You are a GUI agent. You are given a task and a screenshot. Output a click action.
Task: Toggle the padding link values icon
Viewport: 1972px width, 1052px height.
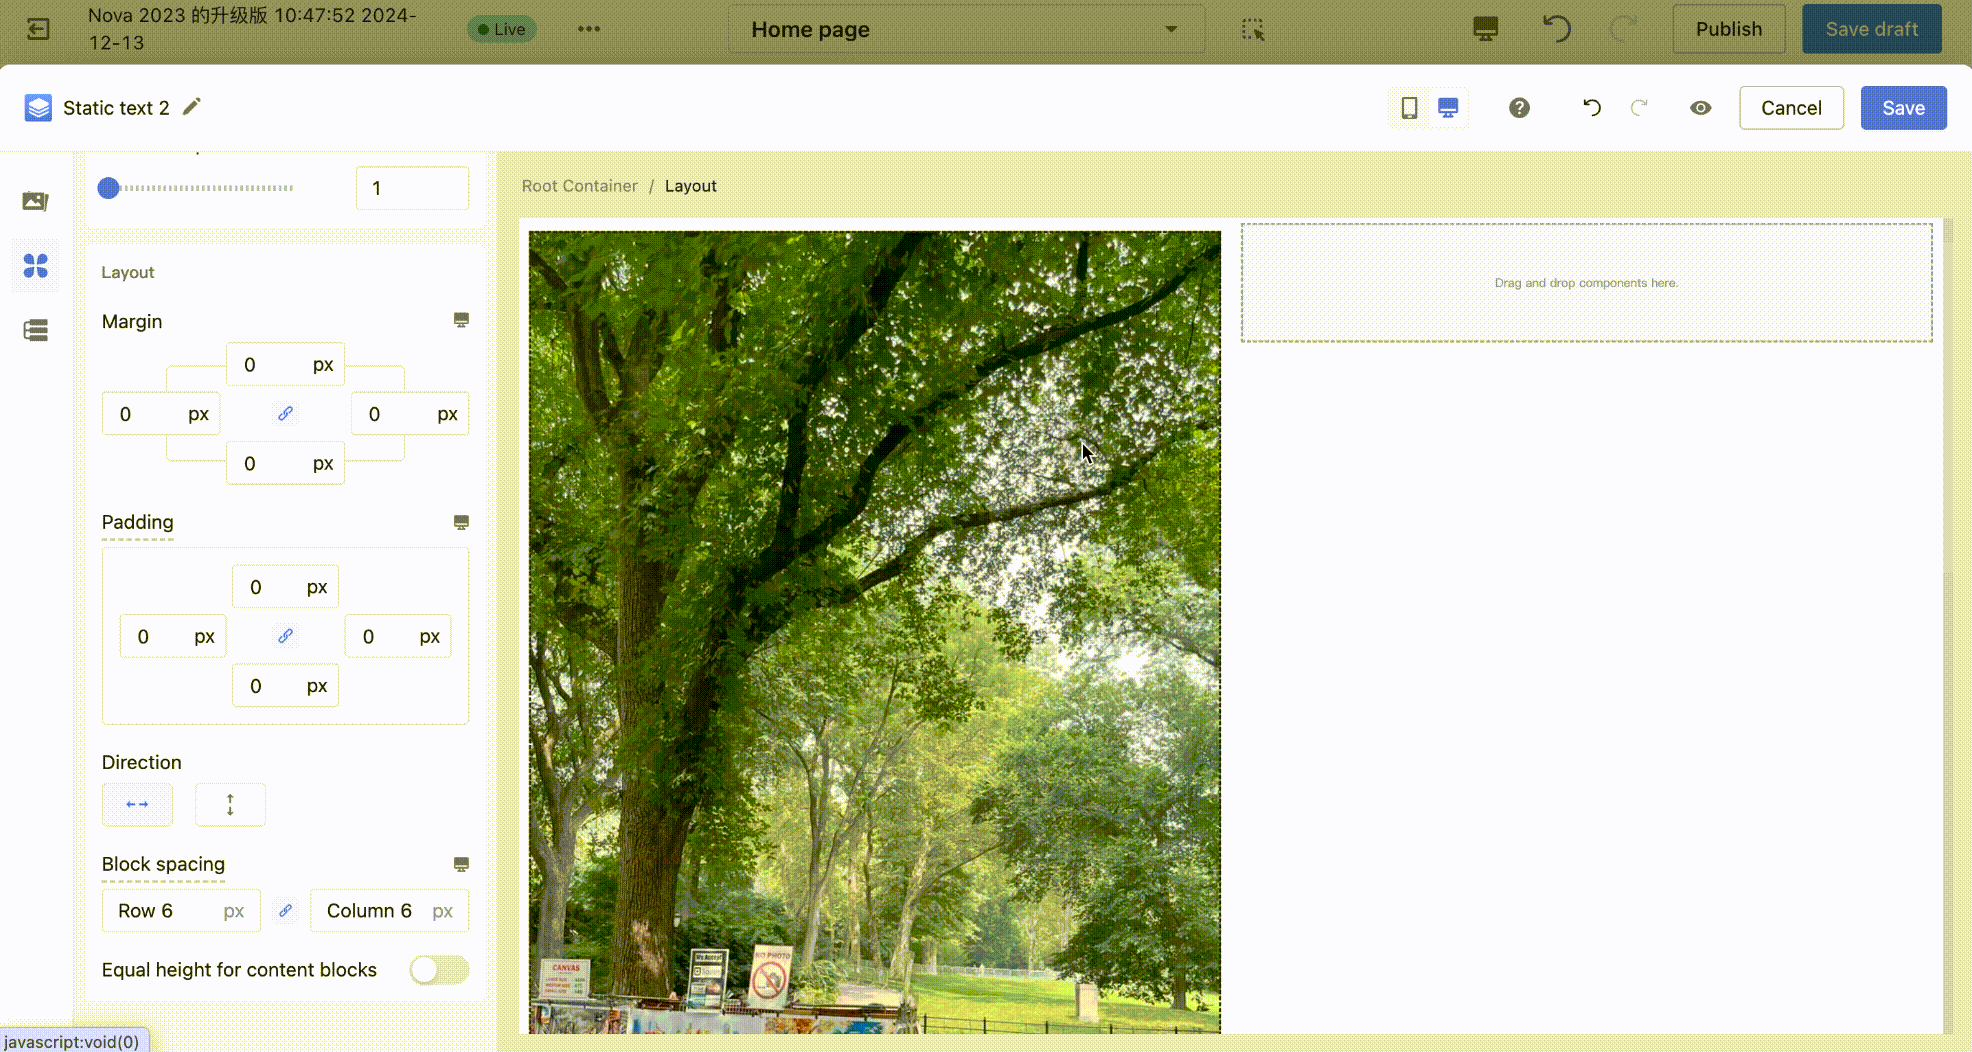pos(285,636)
